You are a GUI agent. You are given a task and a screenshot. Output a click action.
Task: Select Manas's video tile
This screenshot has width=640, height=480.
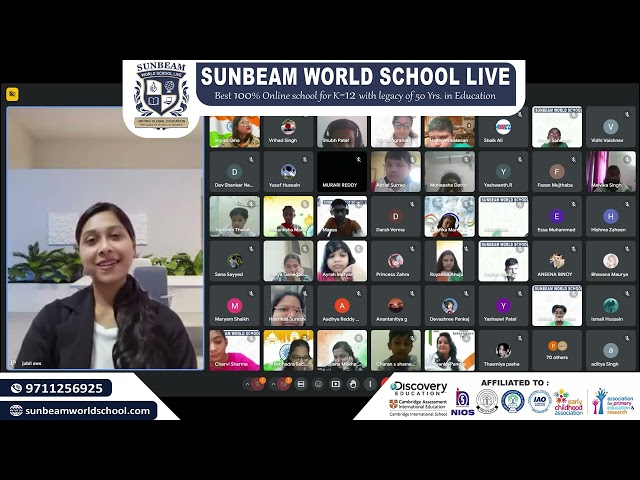pyautogui.click(x=342, y=216)
